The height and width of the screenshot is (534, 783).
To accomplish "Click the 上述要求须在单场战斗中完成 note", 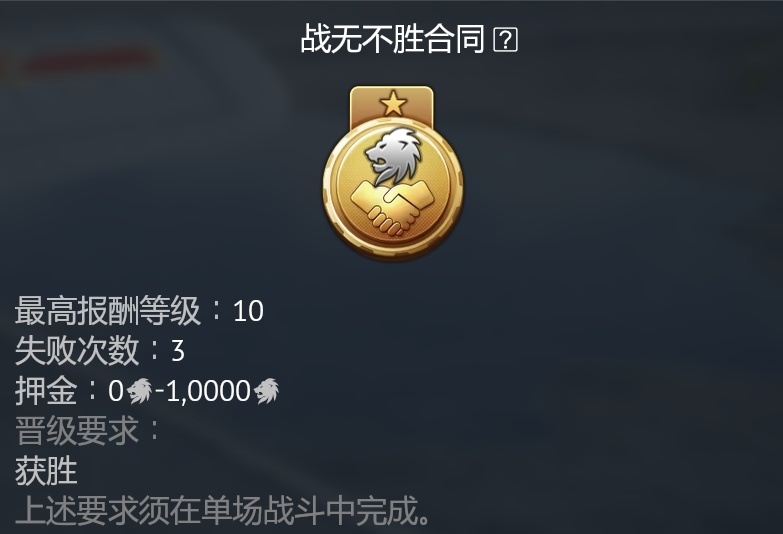I will click(x=223, y=510).
